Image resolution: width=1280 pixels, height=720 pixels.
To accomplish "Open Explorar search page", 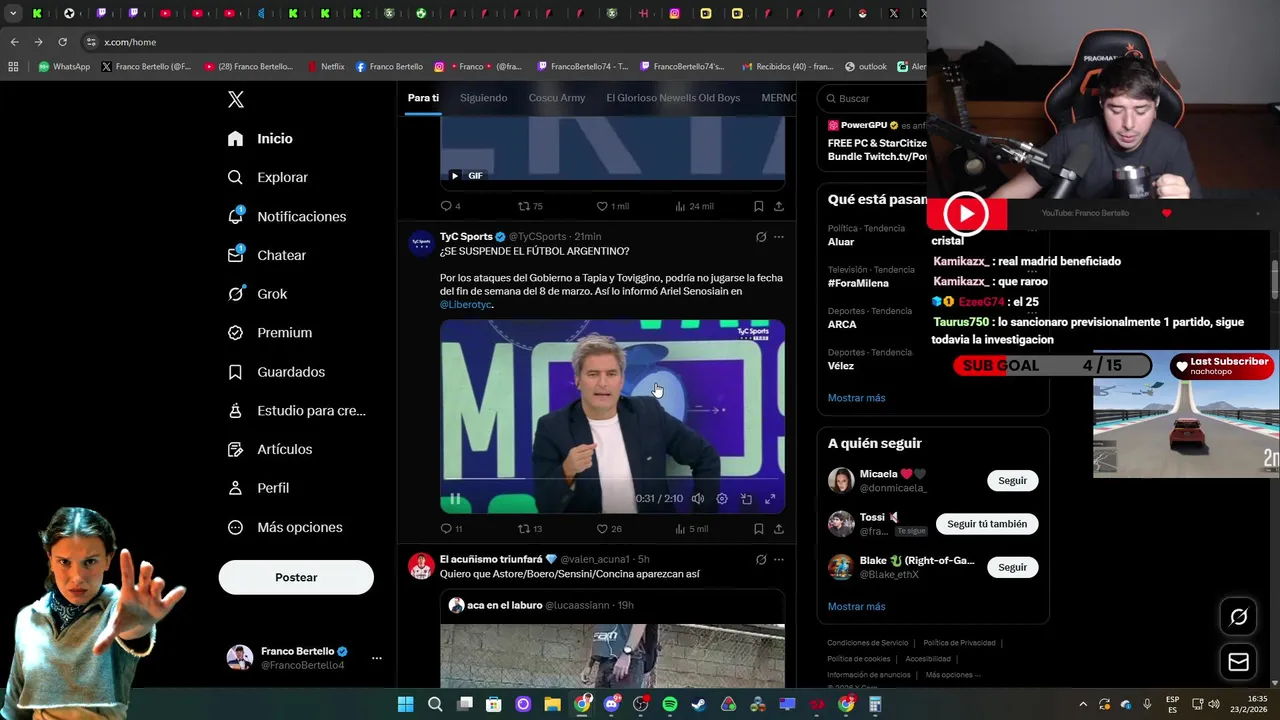I will tap(267, 177).
